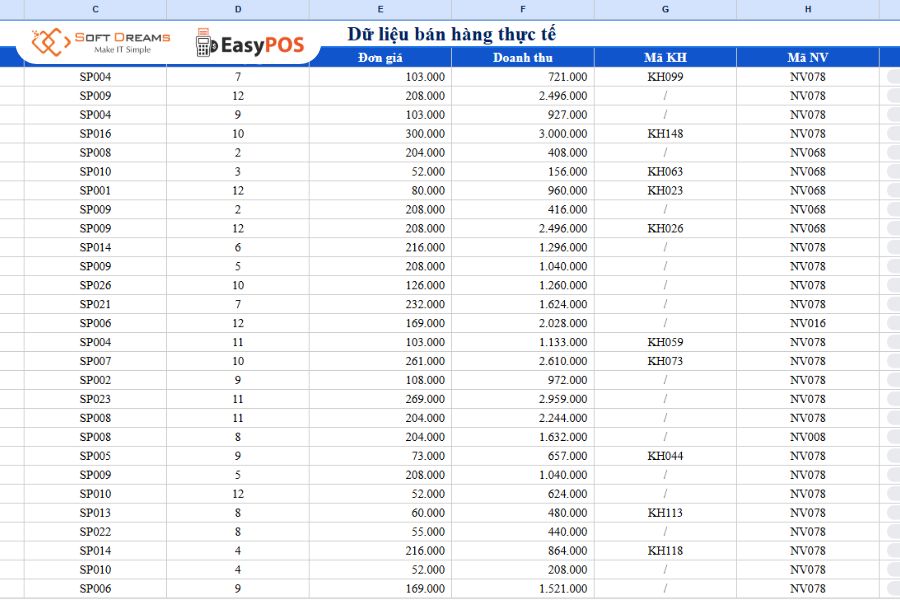Select column header H
900x600 pixels.
click(x=808, y=9)
